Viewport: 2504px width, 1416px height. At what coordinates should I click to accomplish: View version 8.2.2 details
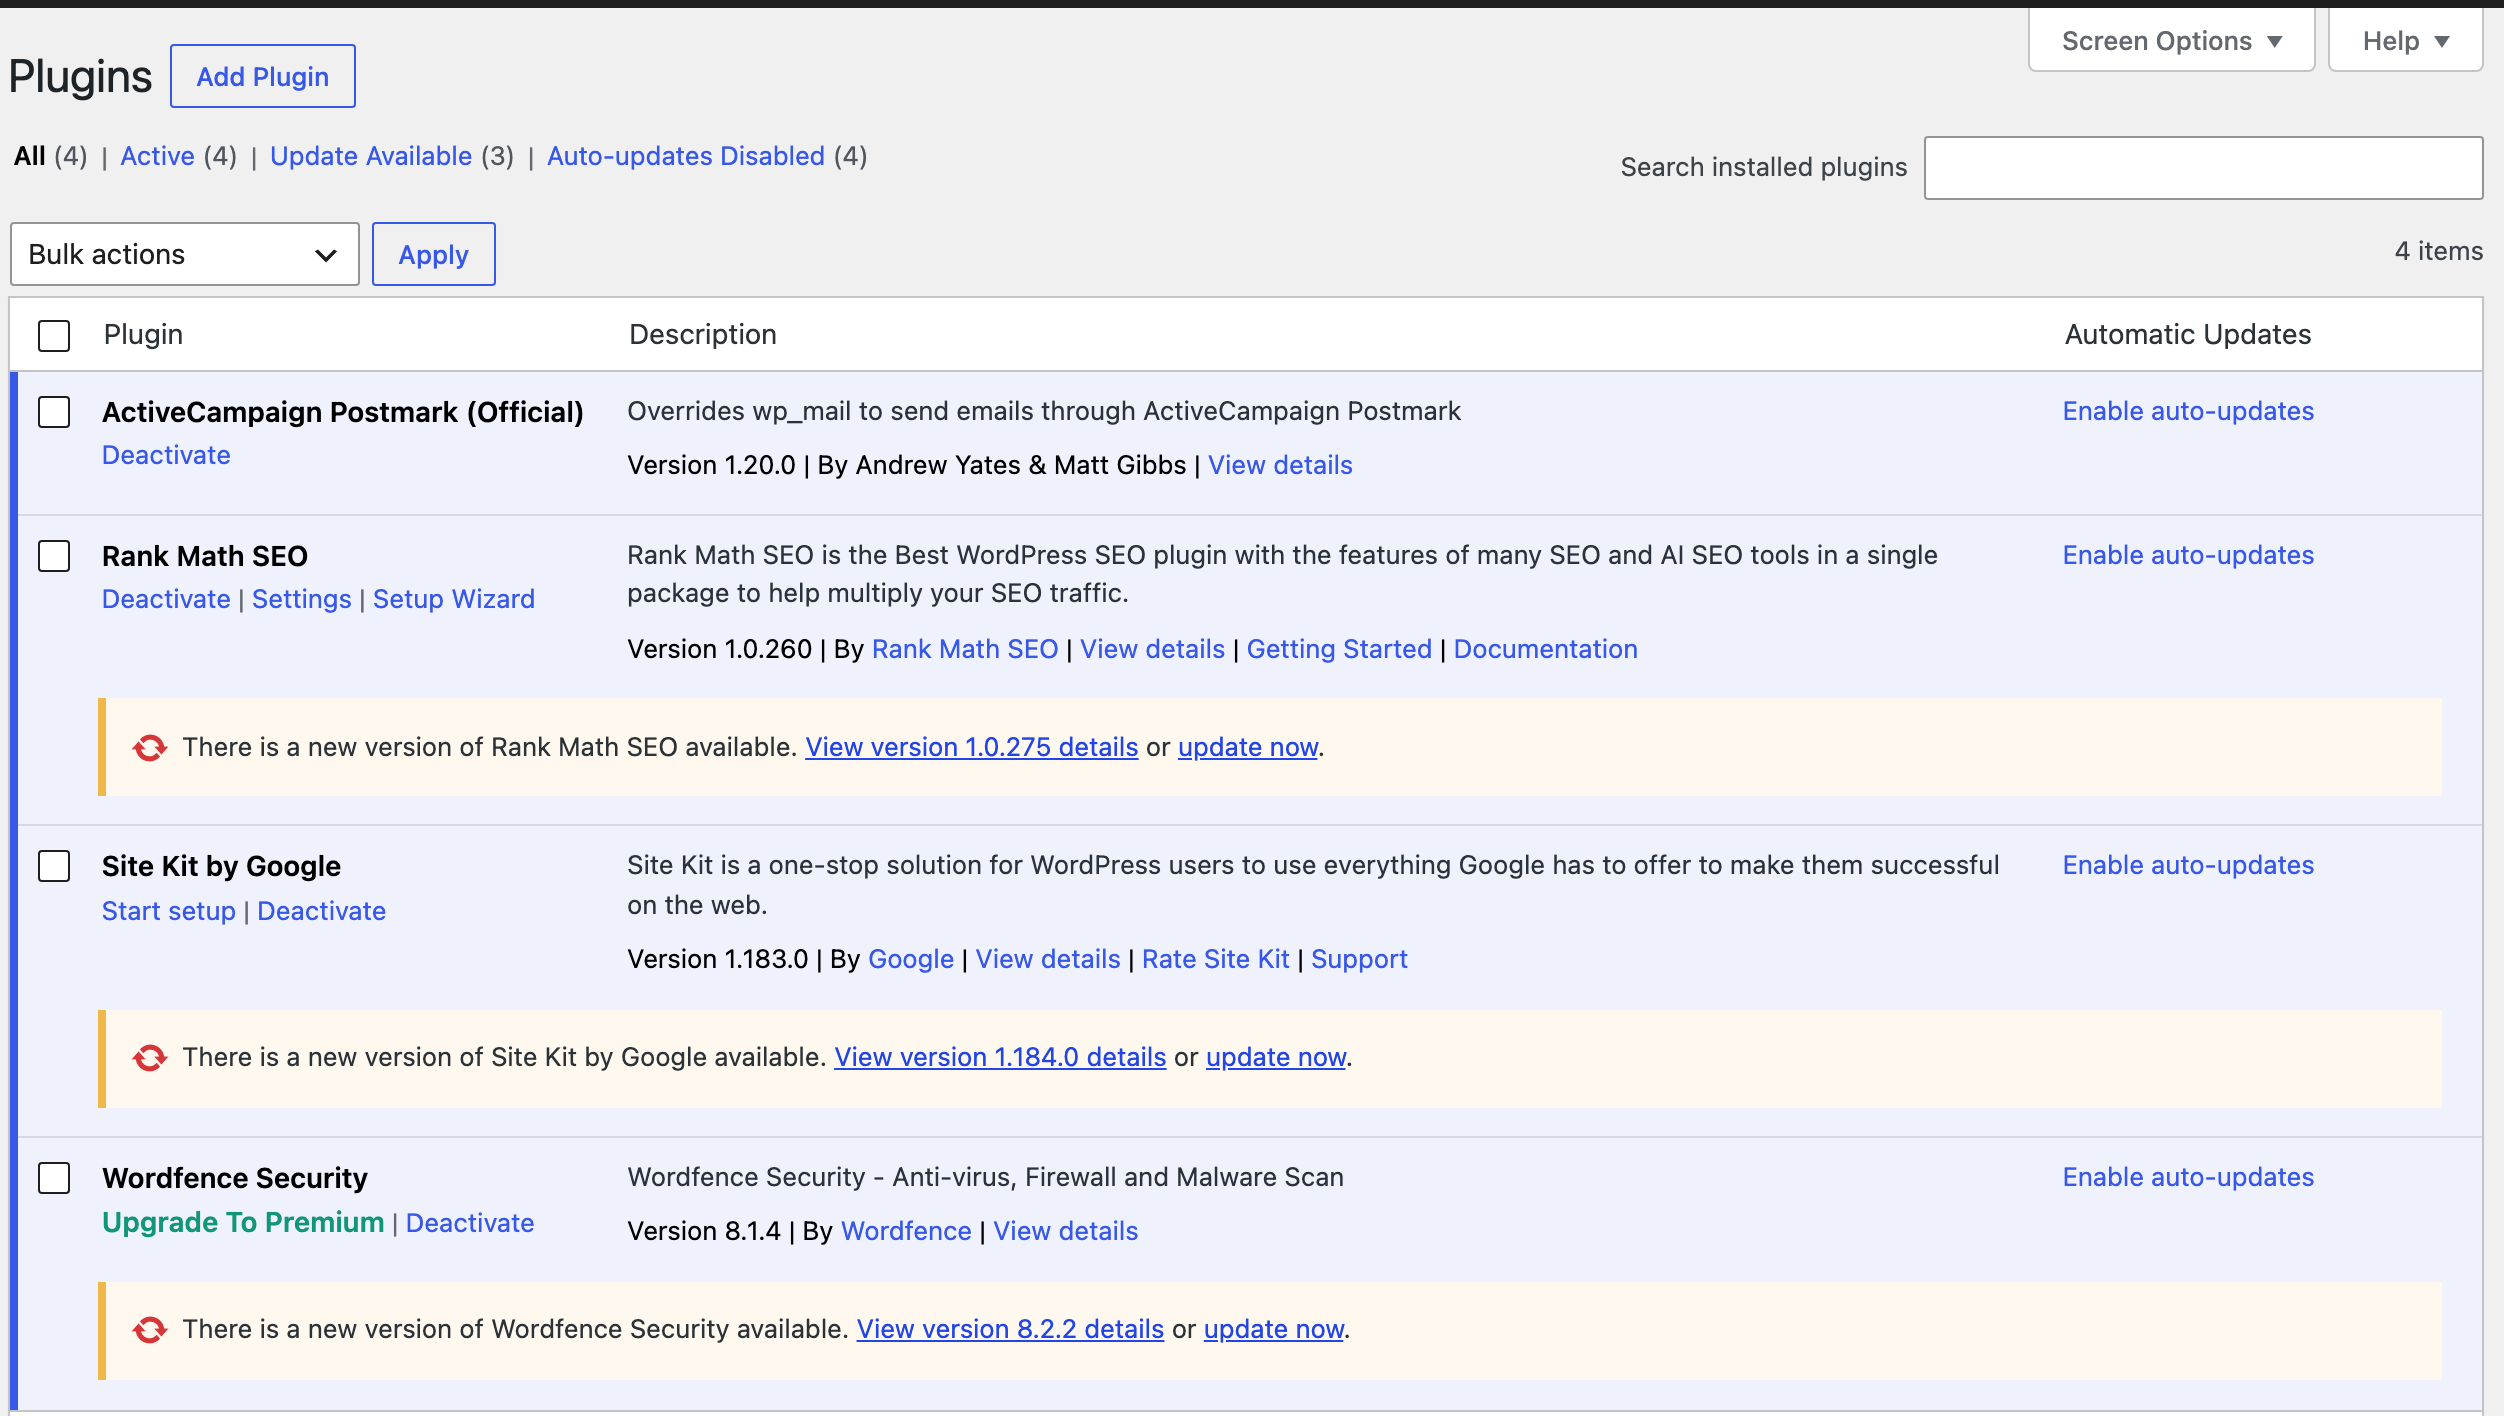[1010, 1329]
